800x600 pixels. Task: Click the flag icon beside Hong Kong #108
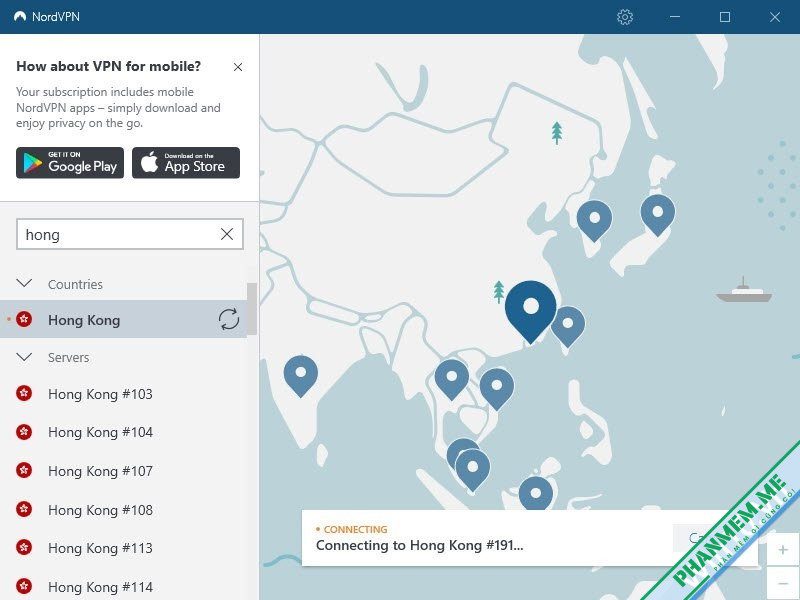tap(24, 509)
